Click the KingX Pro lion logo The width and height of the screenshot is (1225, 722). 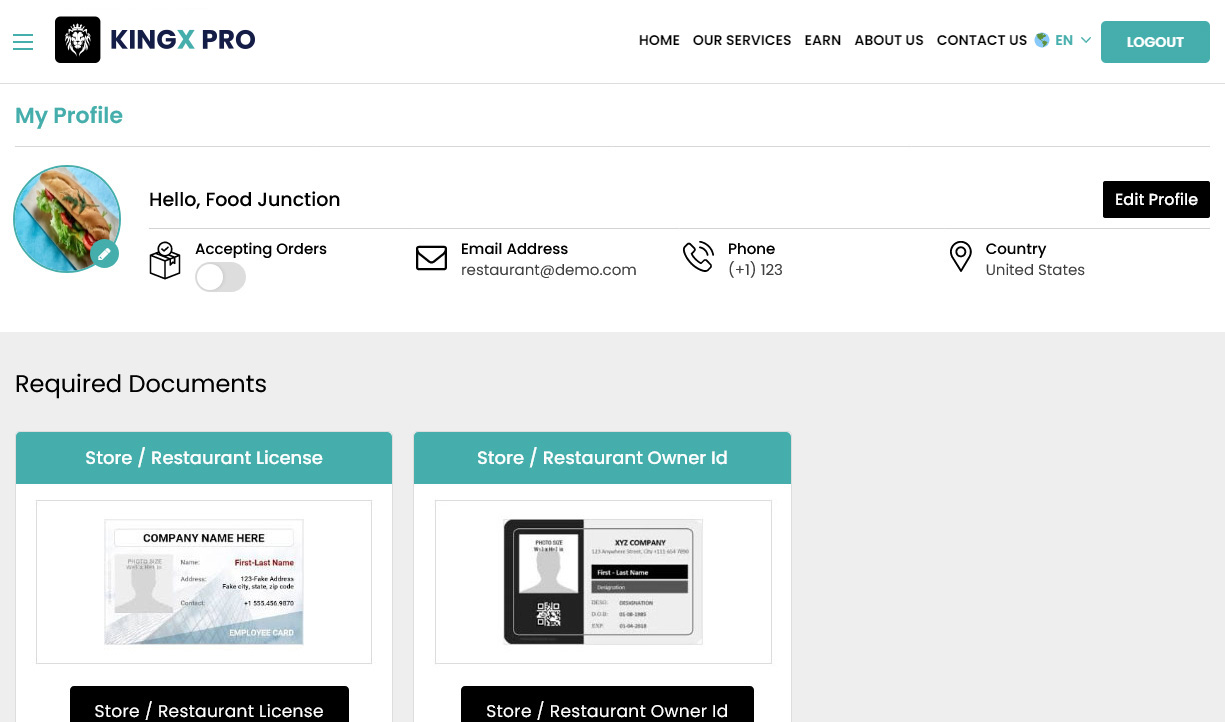pos(77,40)
